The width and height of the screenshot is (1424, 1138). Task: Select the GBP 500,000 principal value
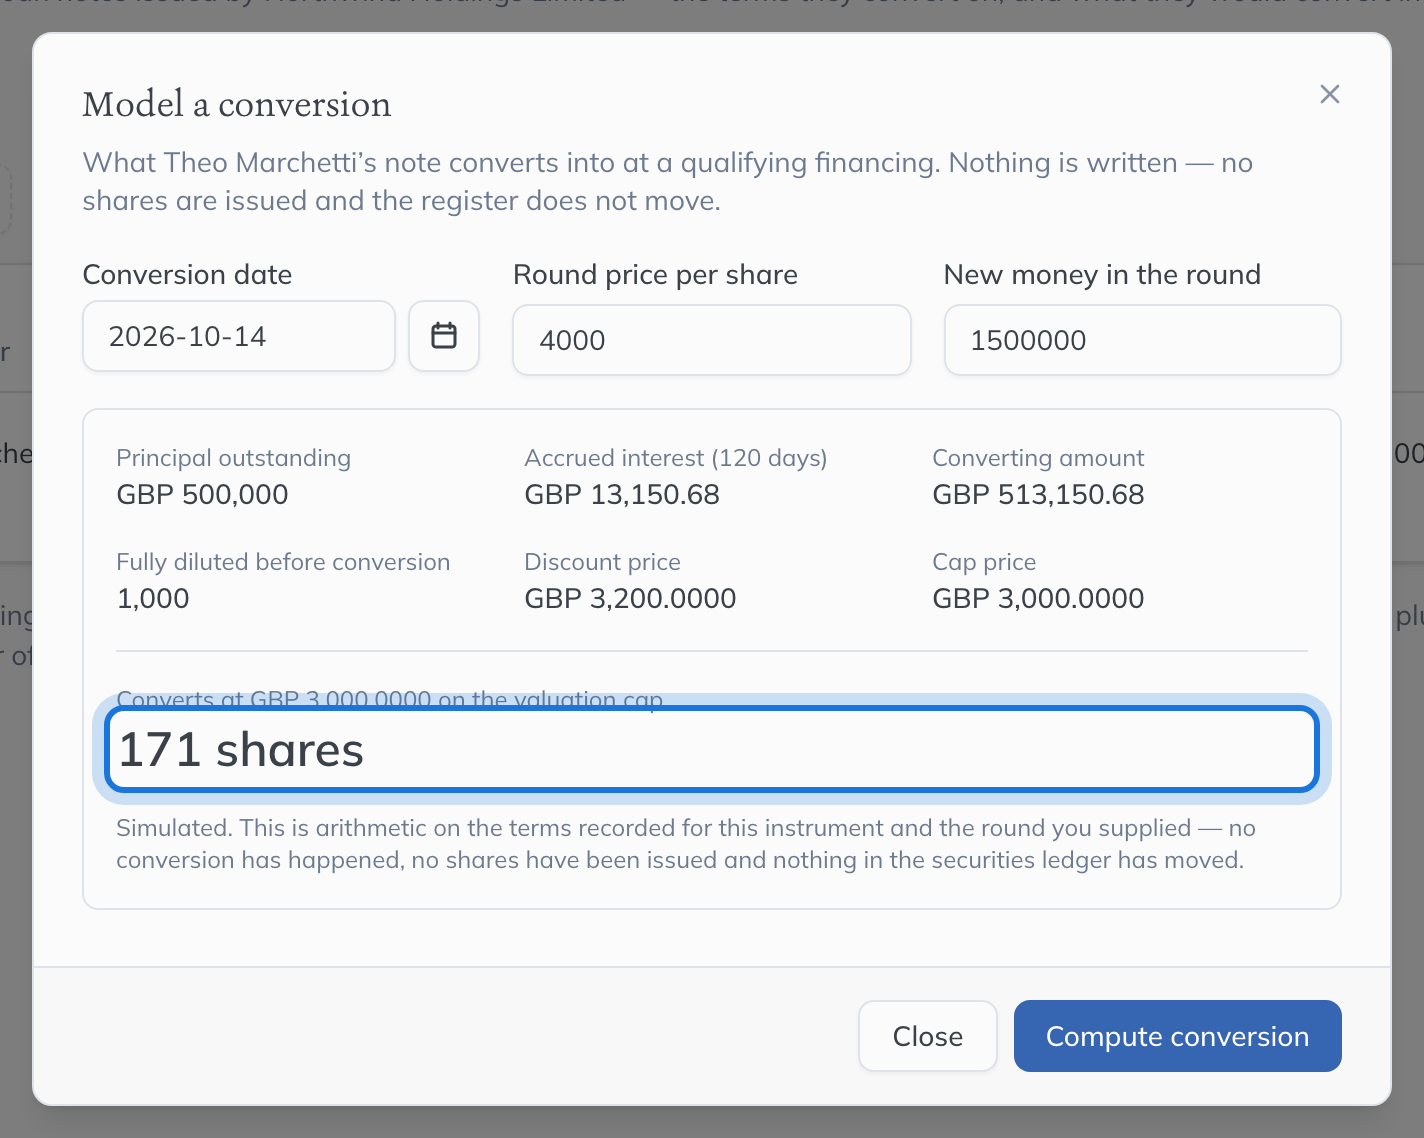[203, 494]
